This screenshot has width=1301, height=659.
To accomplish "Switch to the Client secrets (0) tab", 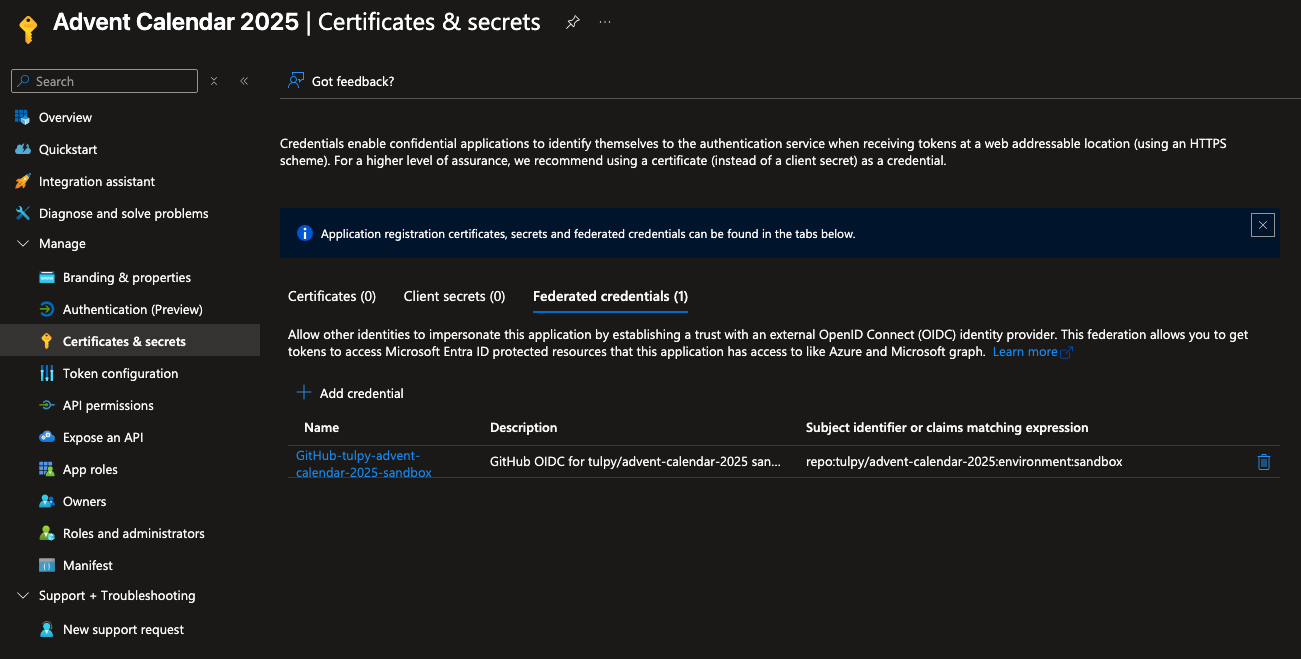I will click(454, 296).
